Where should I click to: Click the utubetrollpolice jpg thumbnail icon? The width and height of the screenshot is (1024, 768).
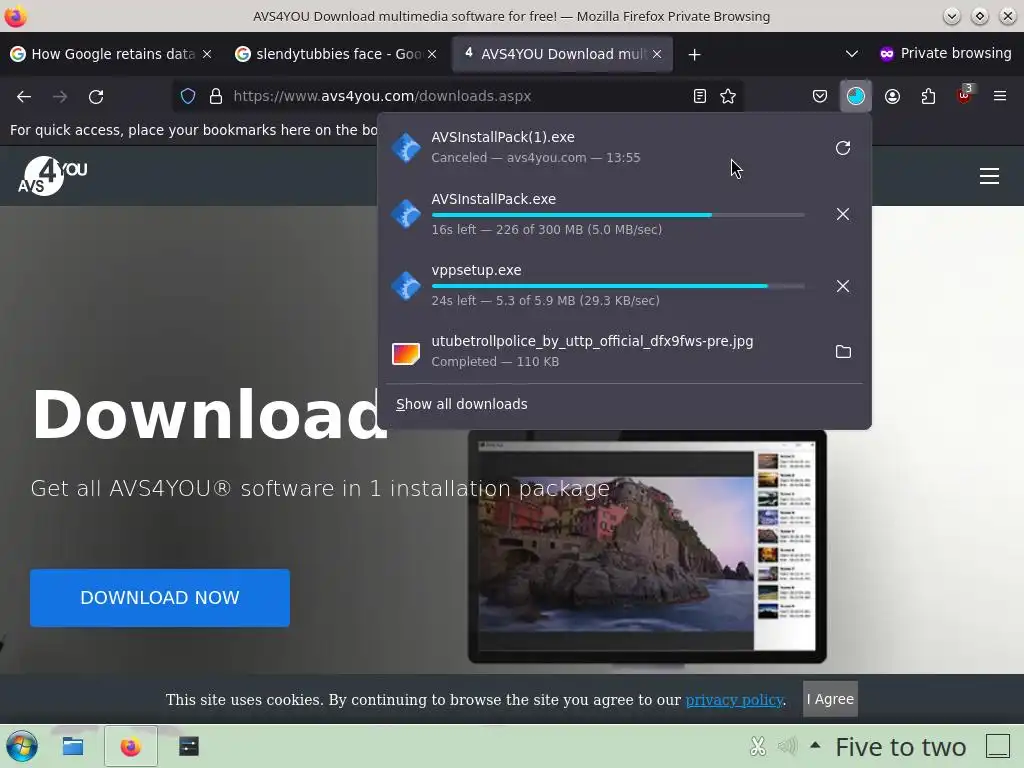406,353
